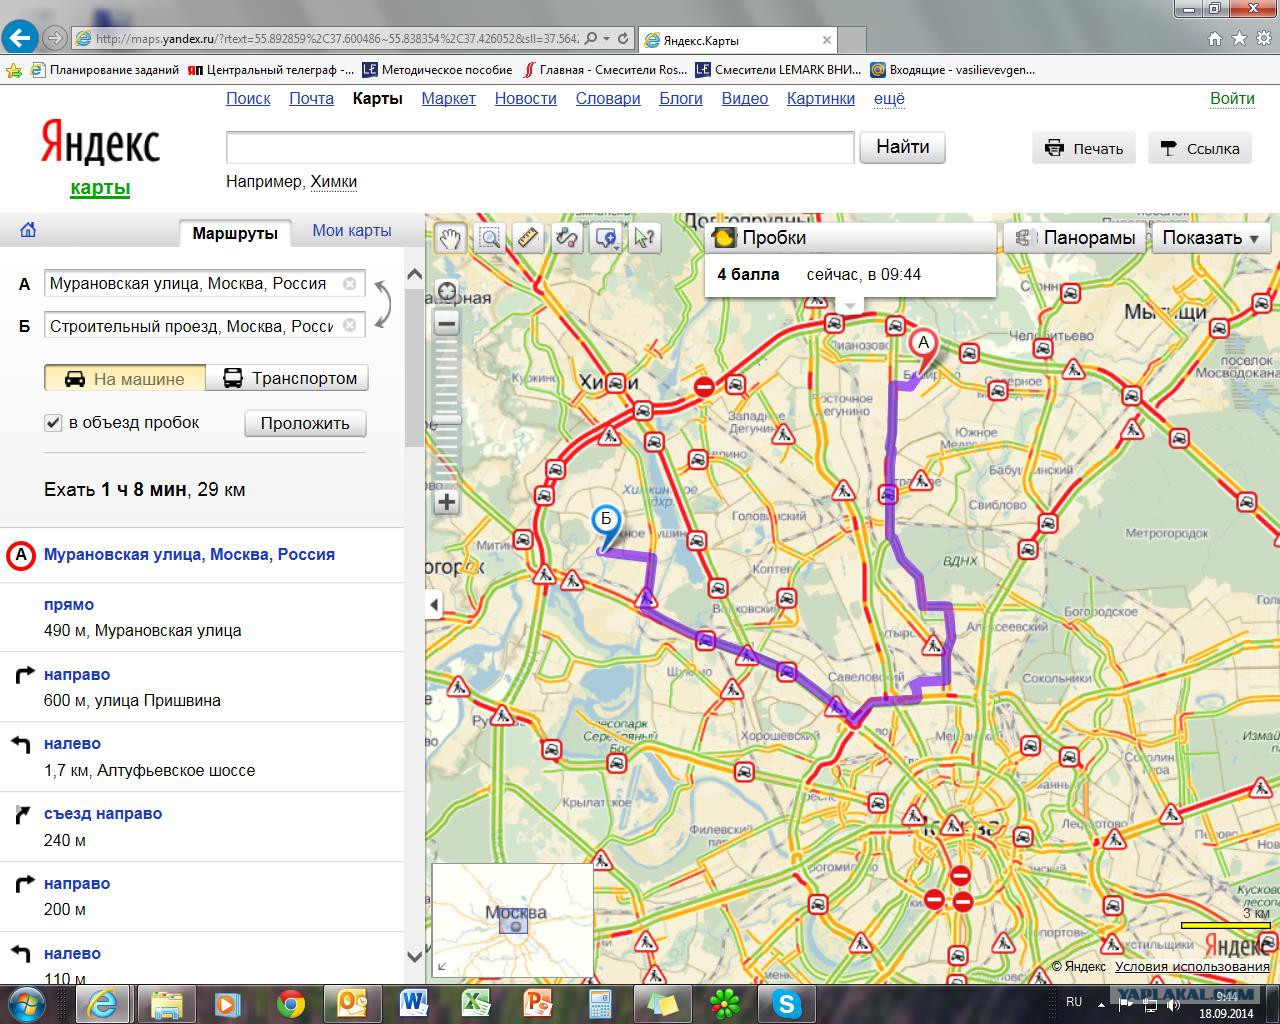Screen dimensions: 1280x1024
Task: Open the Windows Start menu
Action: (x=26, y=1003)
